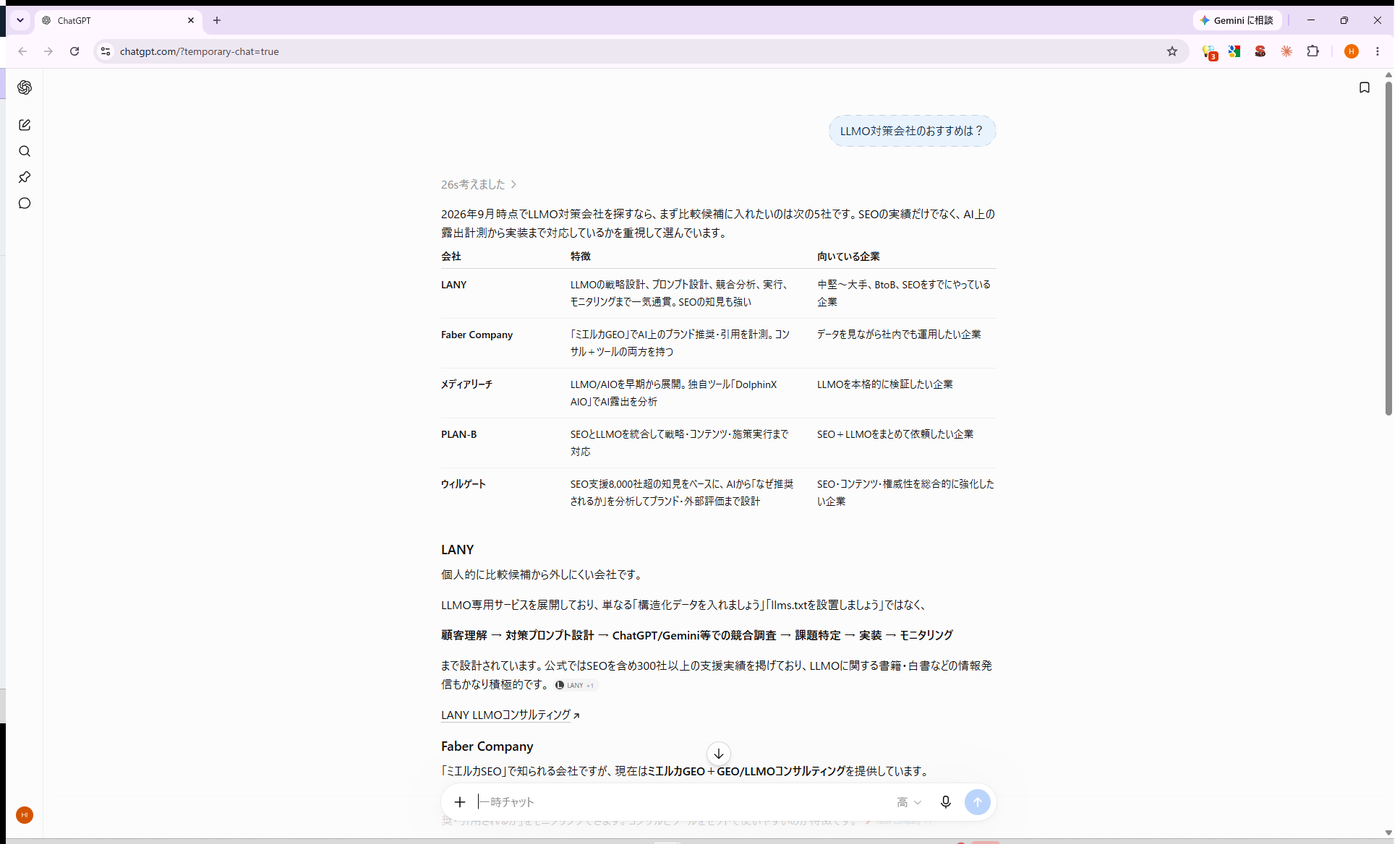The image size is (1400, 844).
Task: Click the 向いている企業 column header
Action: pyautogui.click(x=848, y=257)
